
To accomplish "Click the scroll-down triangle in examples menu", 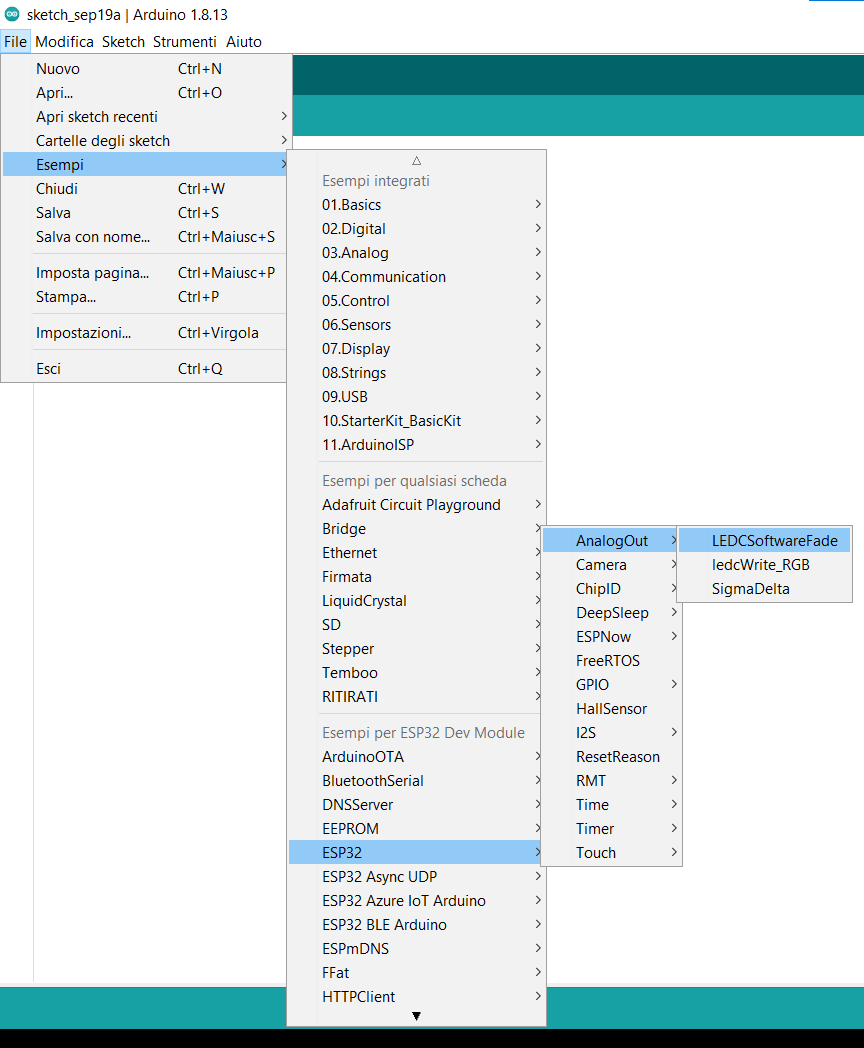I will click(x=416, y=1016).
